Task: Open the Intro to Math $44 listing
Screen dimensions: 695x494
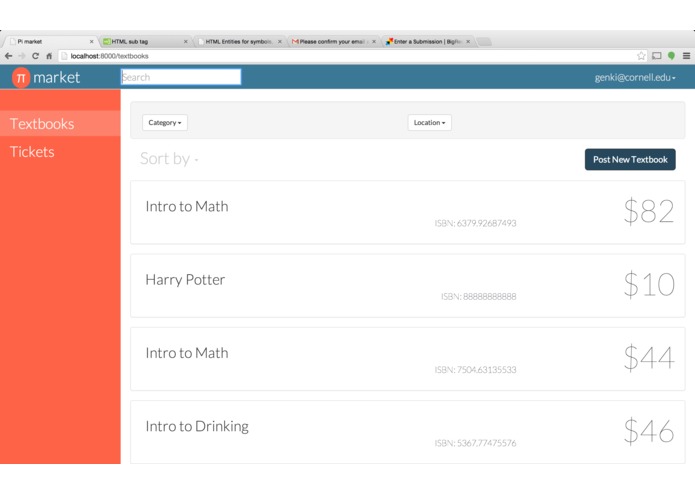Action: [408, 359]
